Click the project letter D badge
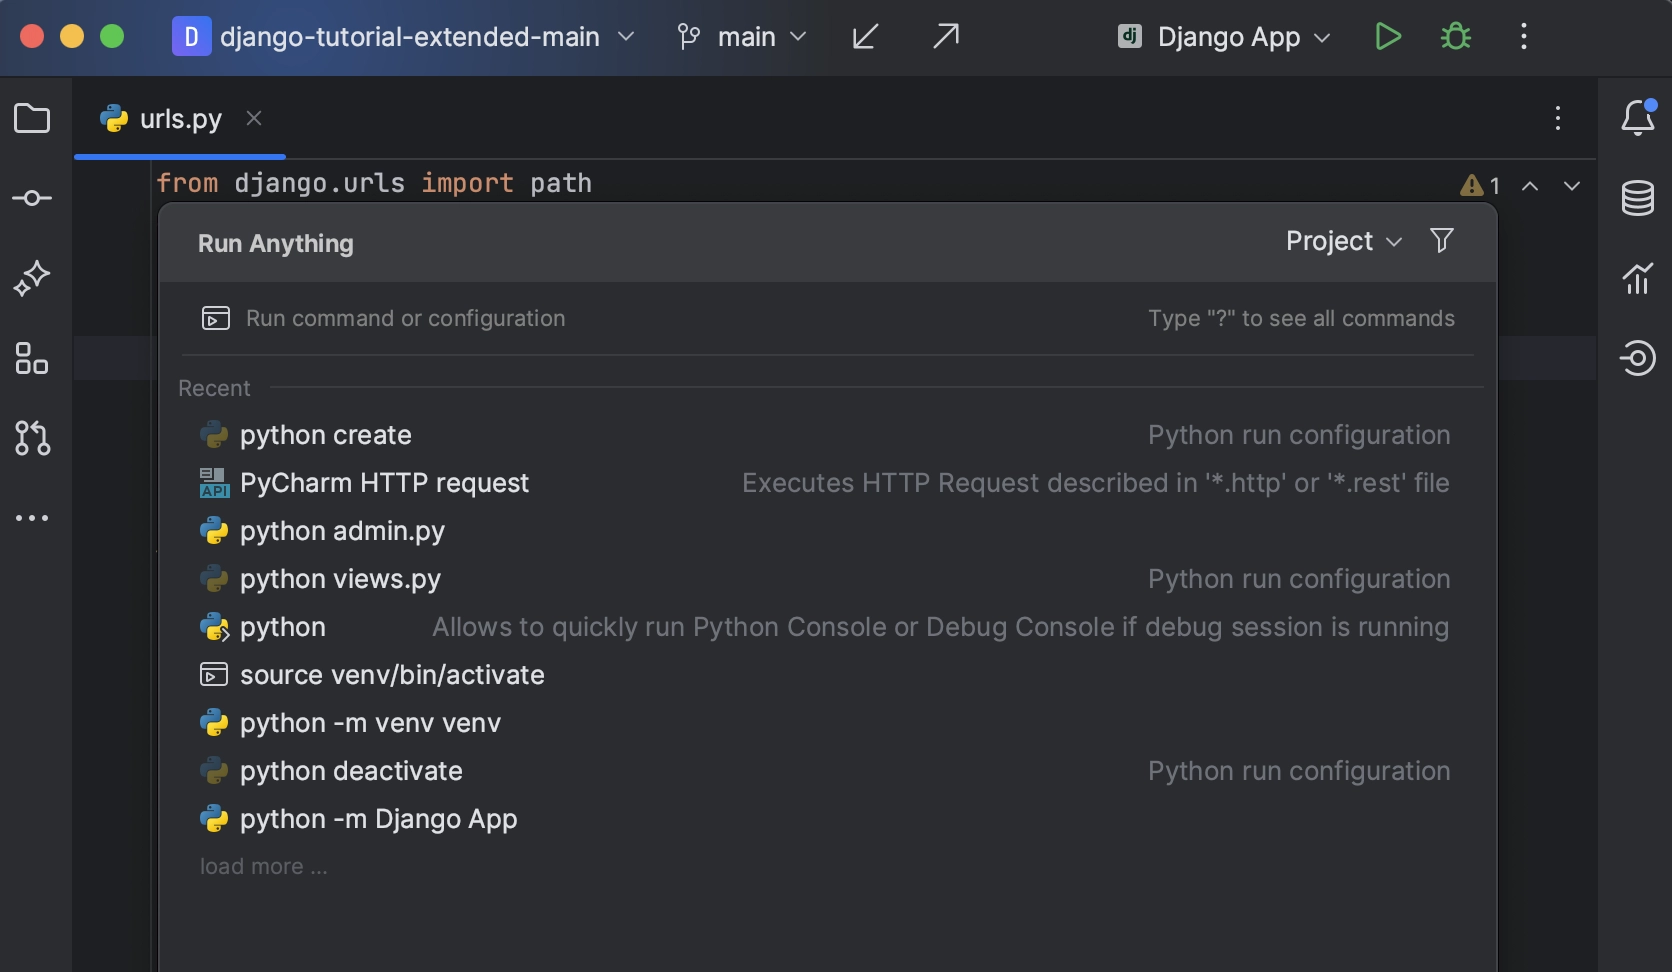Viewport: 1672px width, 972px height. (x=191, y=37)
